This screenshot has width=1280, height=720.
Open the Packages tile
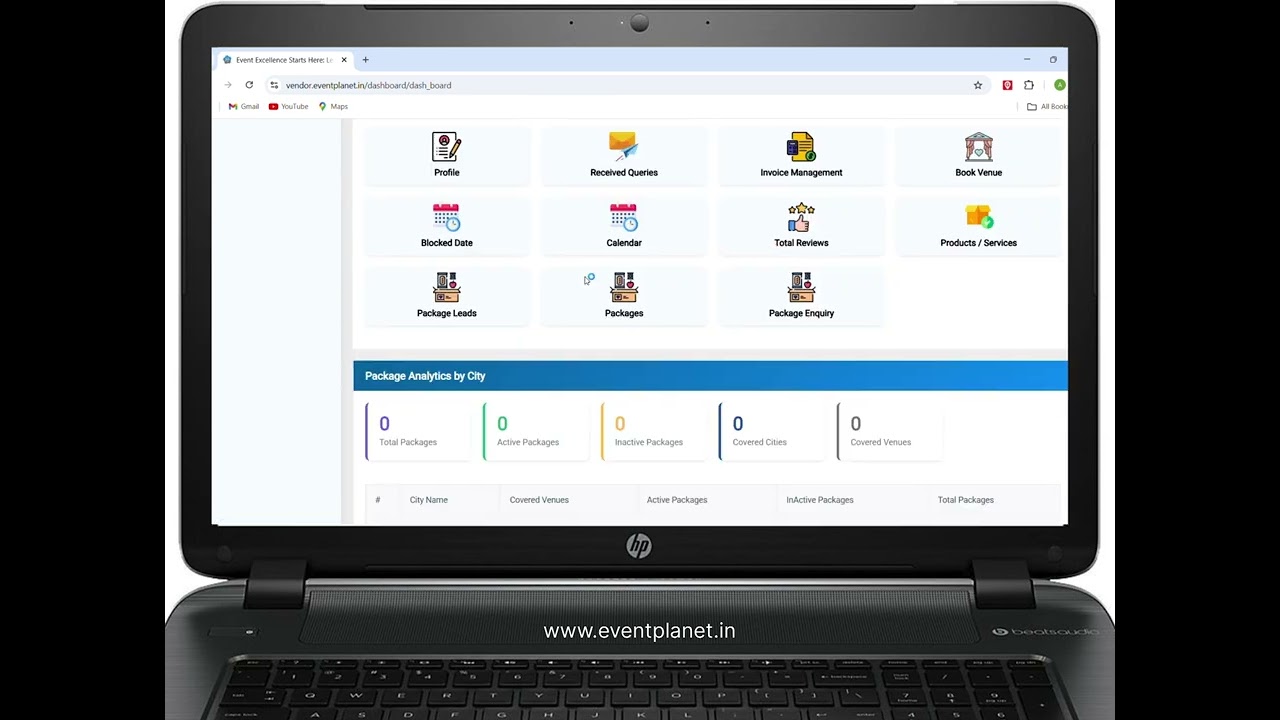point(623,296)
